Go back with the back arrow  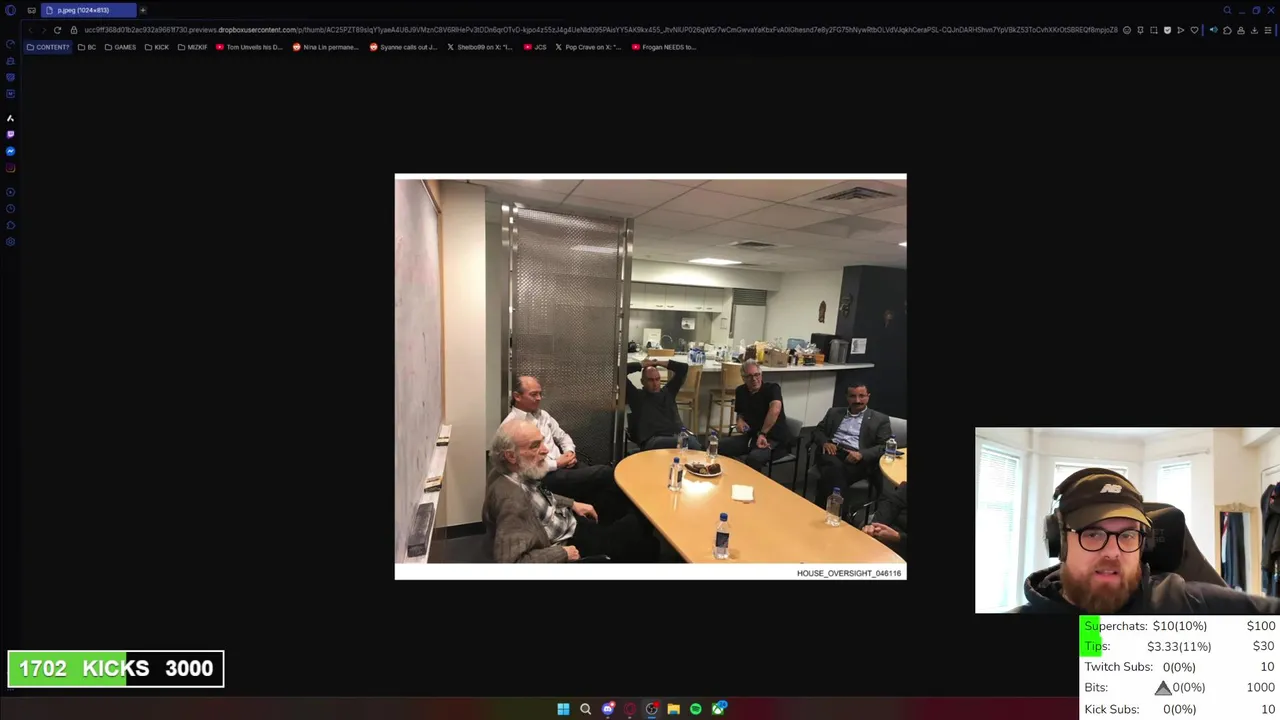coord(29,30)
